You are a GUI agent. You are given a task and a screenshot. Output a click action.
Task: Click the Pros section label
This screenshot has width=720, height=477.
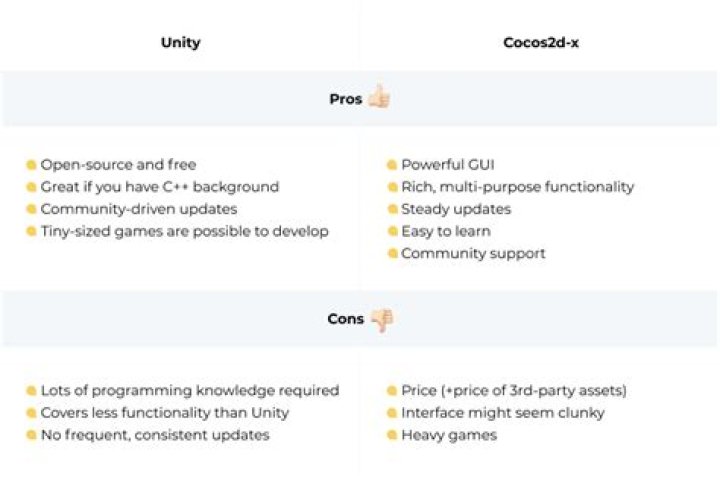tap(346, 99)
